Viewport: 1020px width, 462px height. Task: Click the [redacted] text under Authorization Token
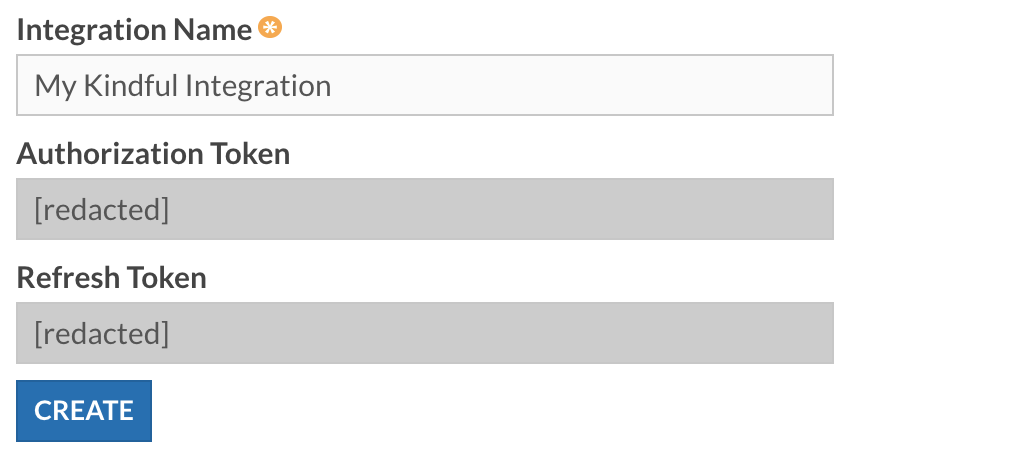point(101,210)
